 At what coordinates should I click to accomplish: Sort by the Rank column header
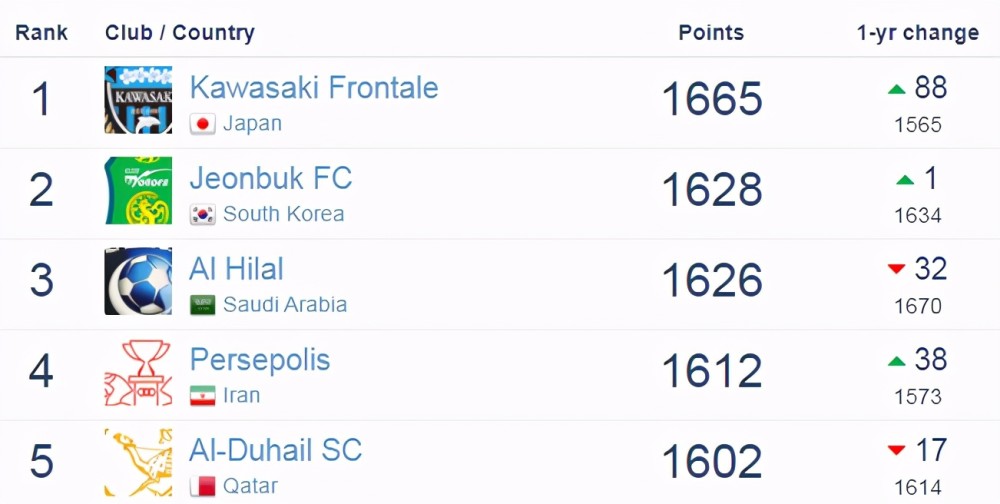pos(41,33)
